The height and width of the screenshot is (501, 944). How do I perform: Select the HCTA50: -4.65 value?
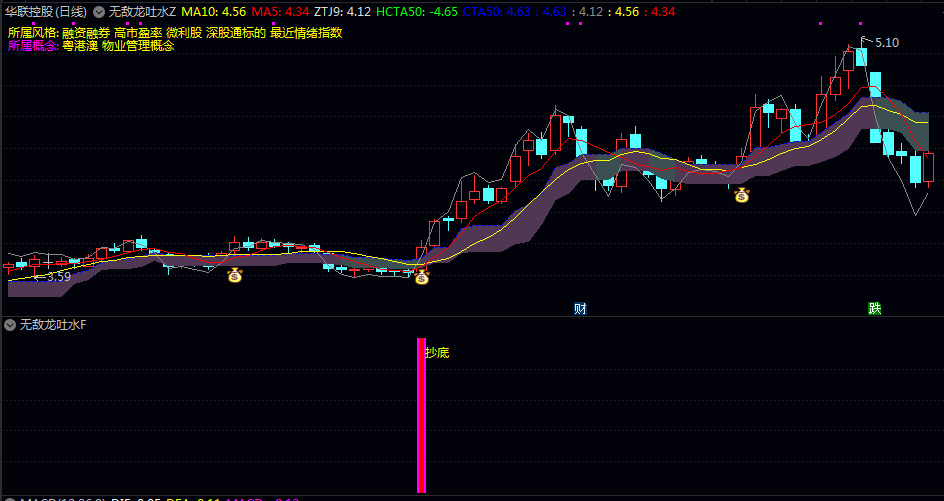click(417, 11)
